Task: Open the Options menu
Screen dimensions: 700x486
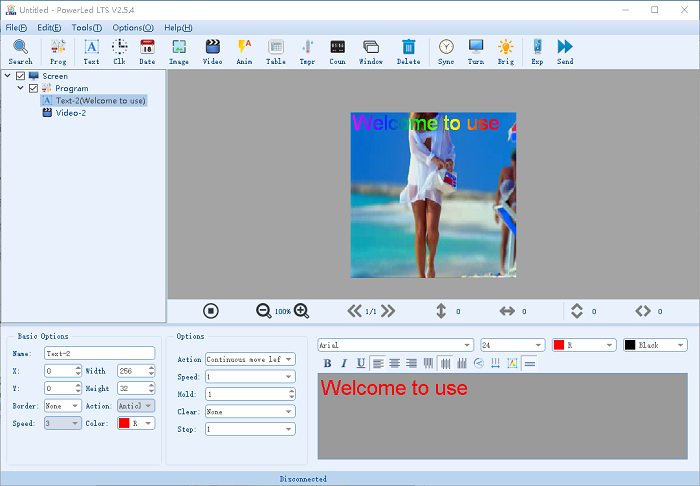Action: [x=132, y=28]
